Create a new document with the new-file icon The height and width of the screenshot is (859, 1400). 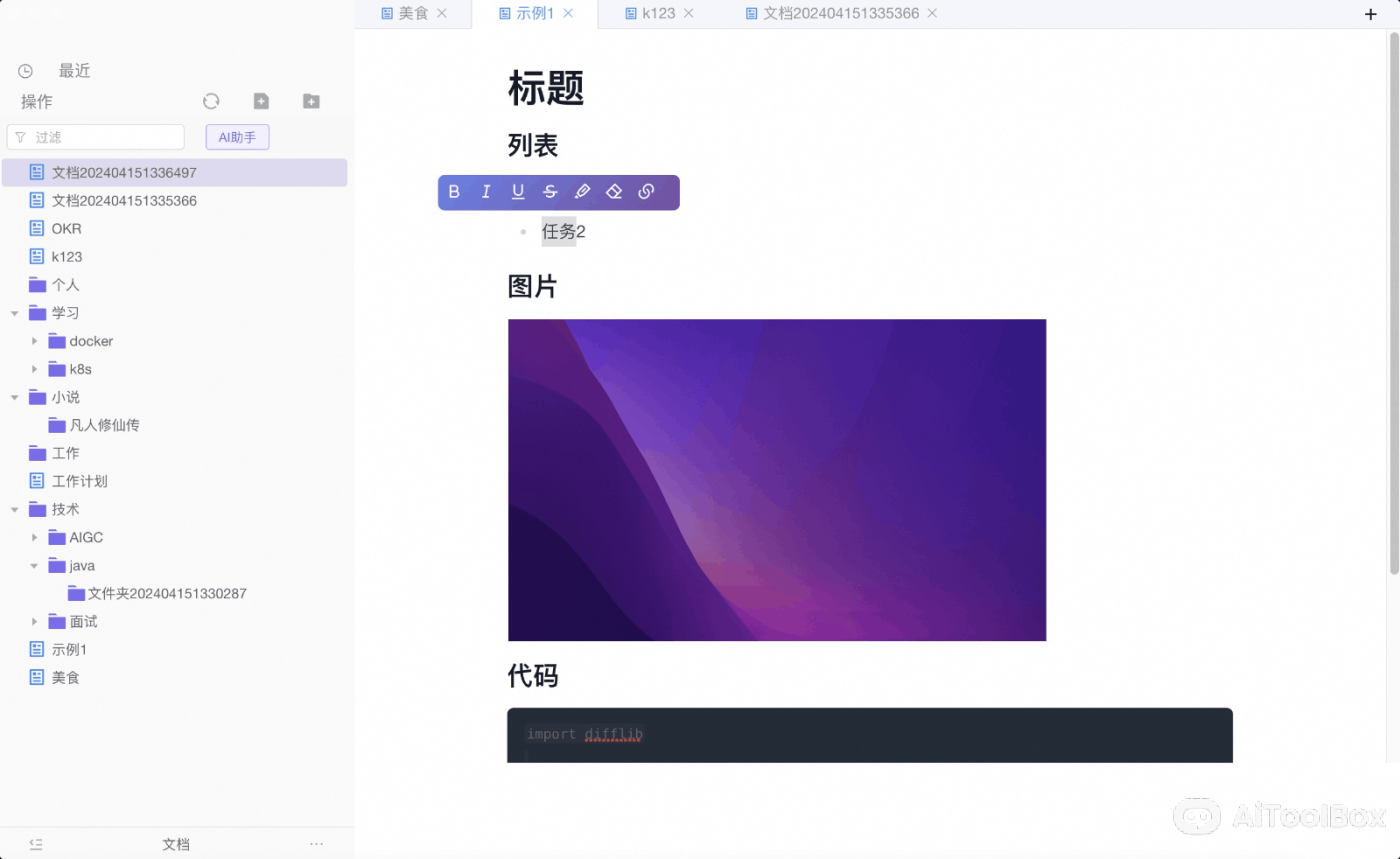click(261, 101)
